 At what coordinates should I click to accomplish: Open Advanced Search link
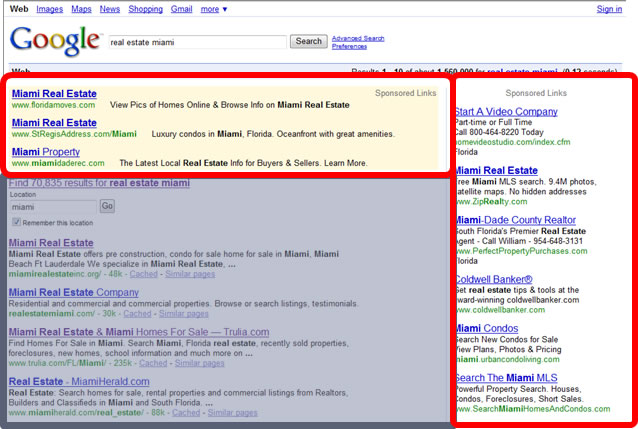pyautogui.click(x=358, y=38)
